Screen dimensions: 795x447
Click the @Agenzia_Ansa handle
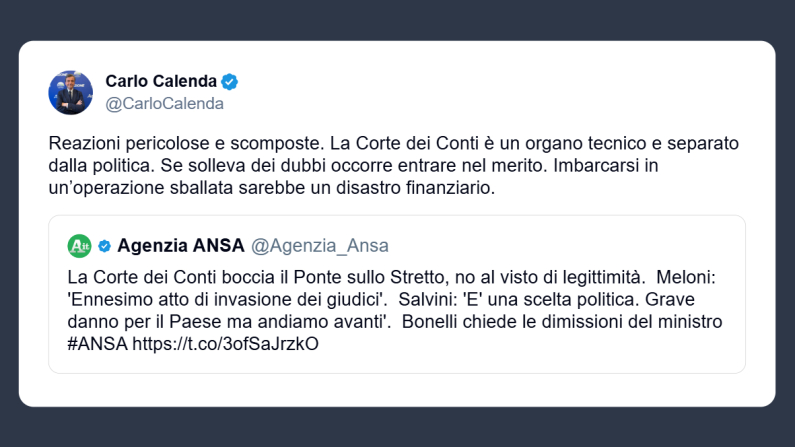click(x=319, y=246)
